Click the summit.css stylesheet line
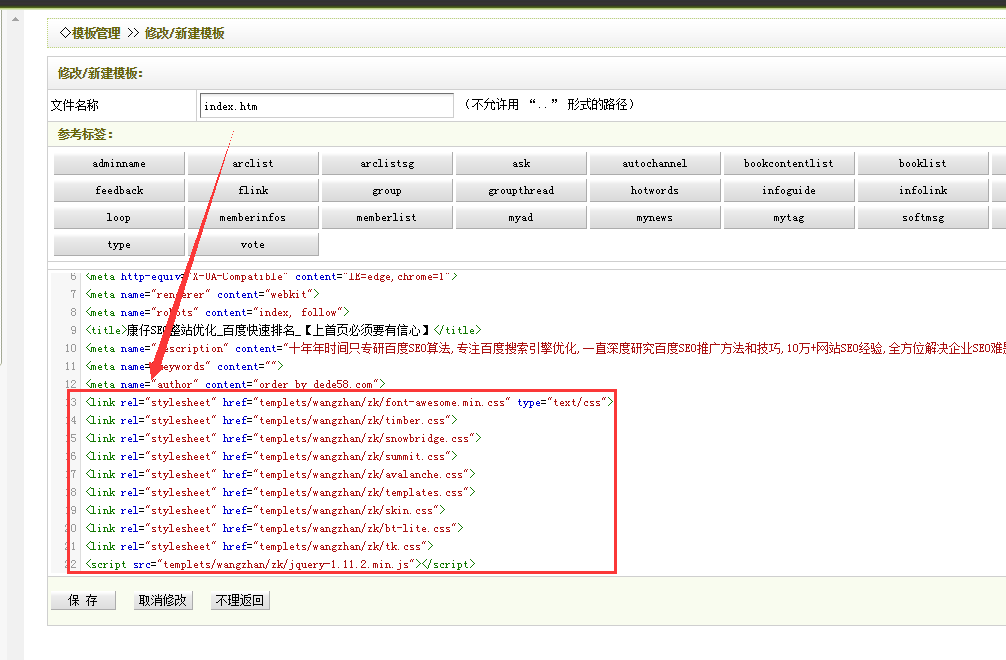 pyautogui.click(x=272, y=456)
